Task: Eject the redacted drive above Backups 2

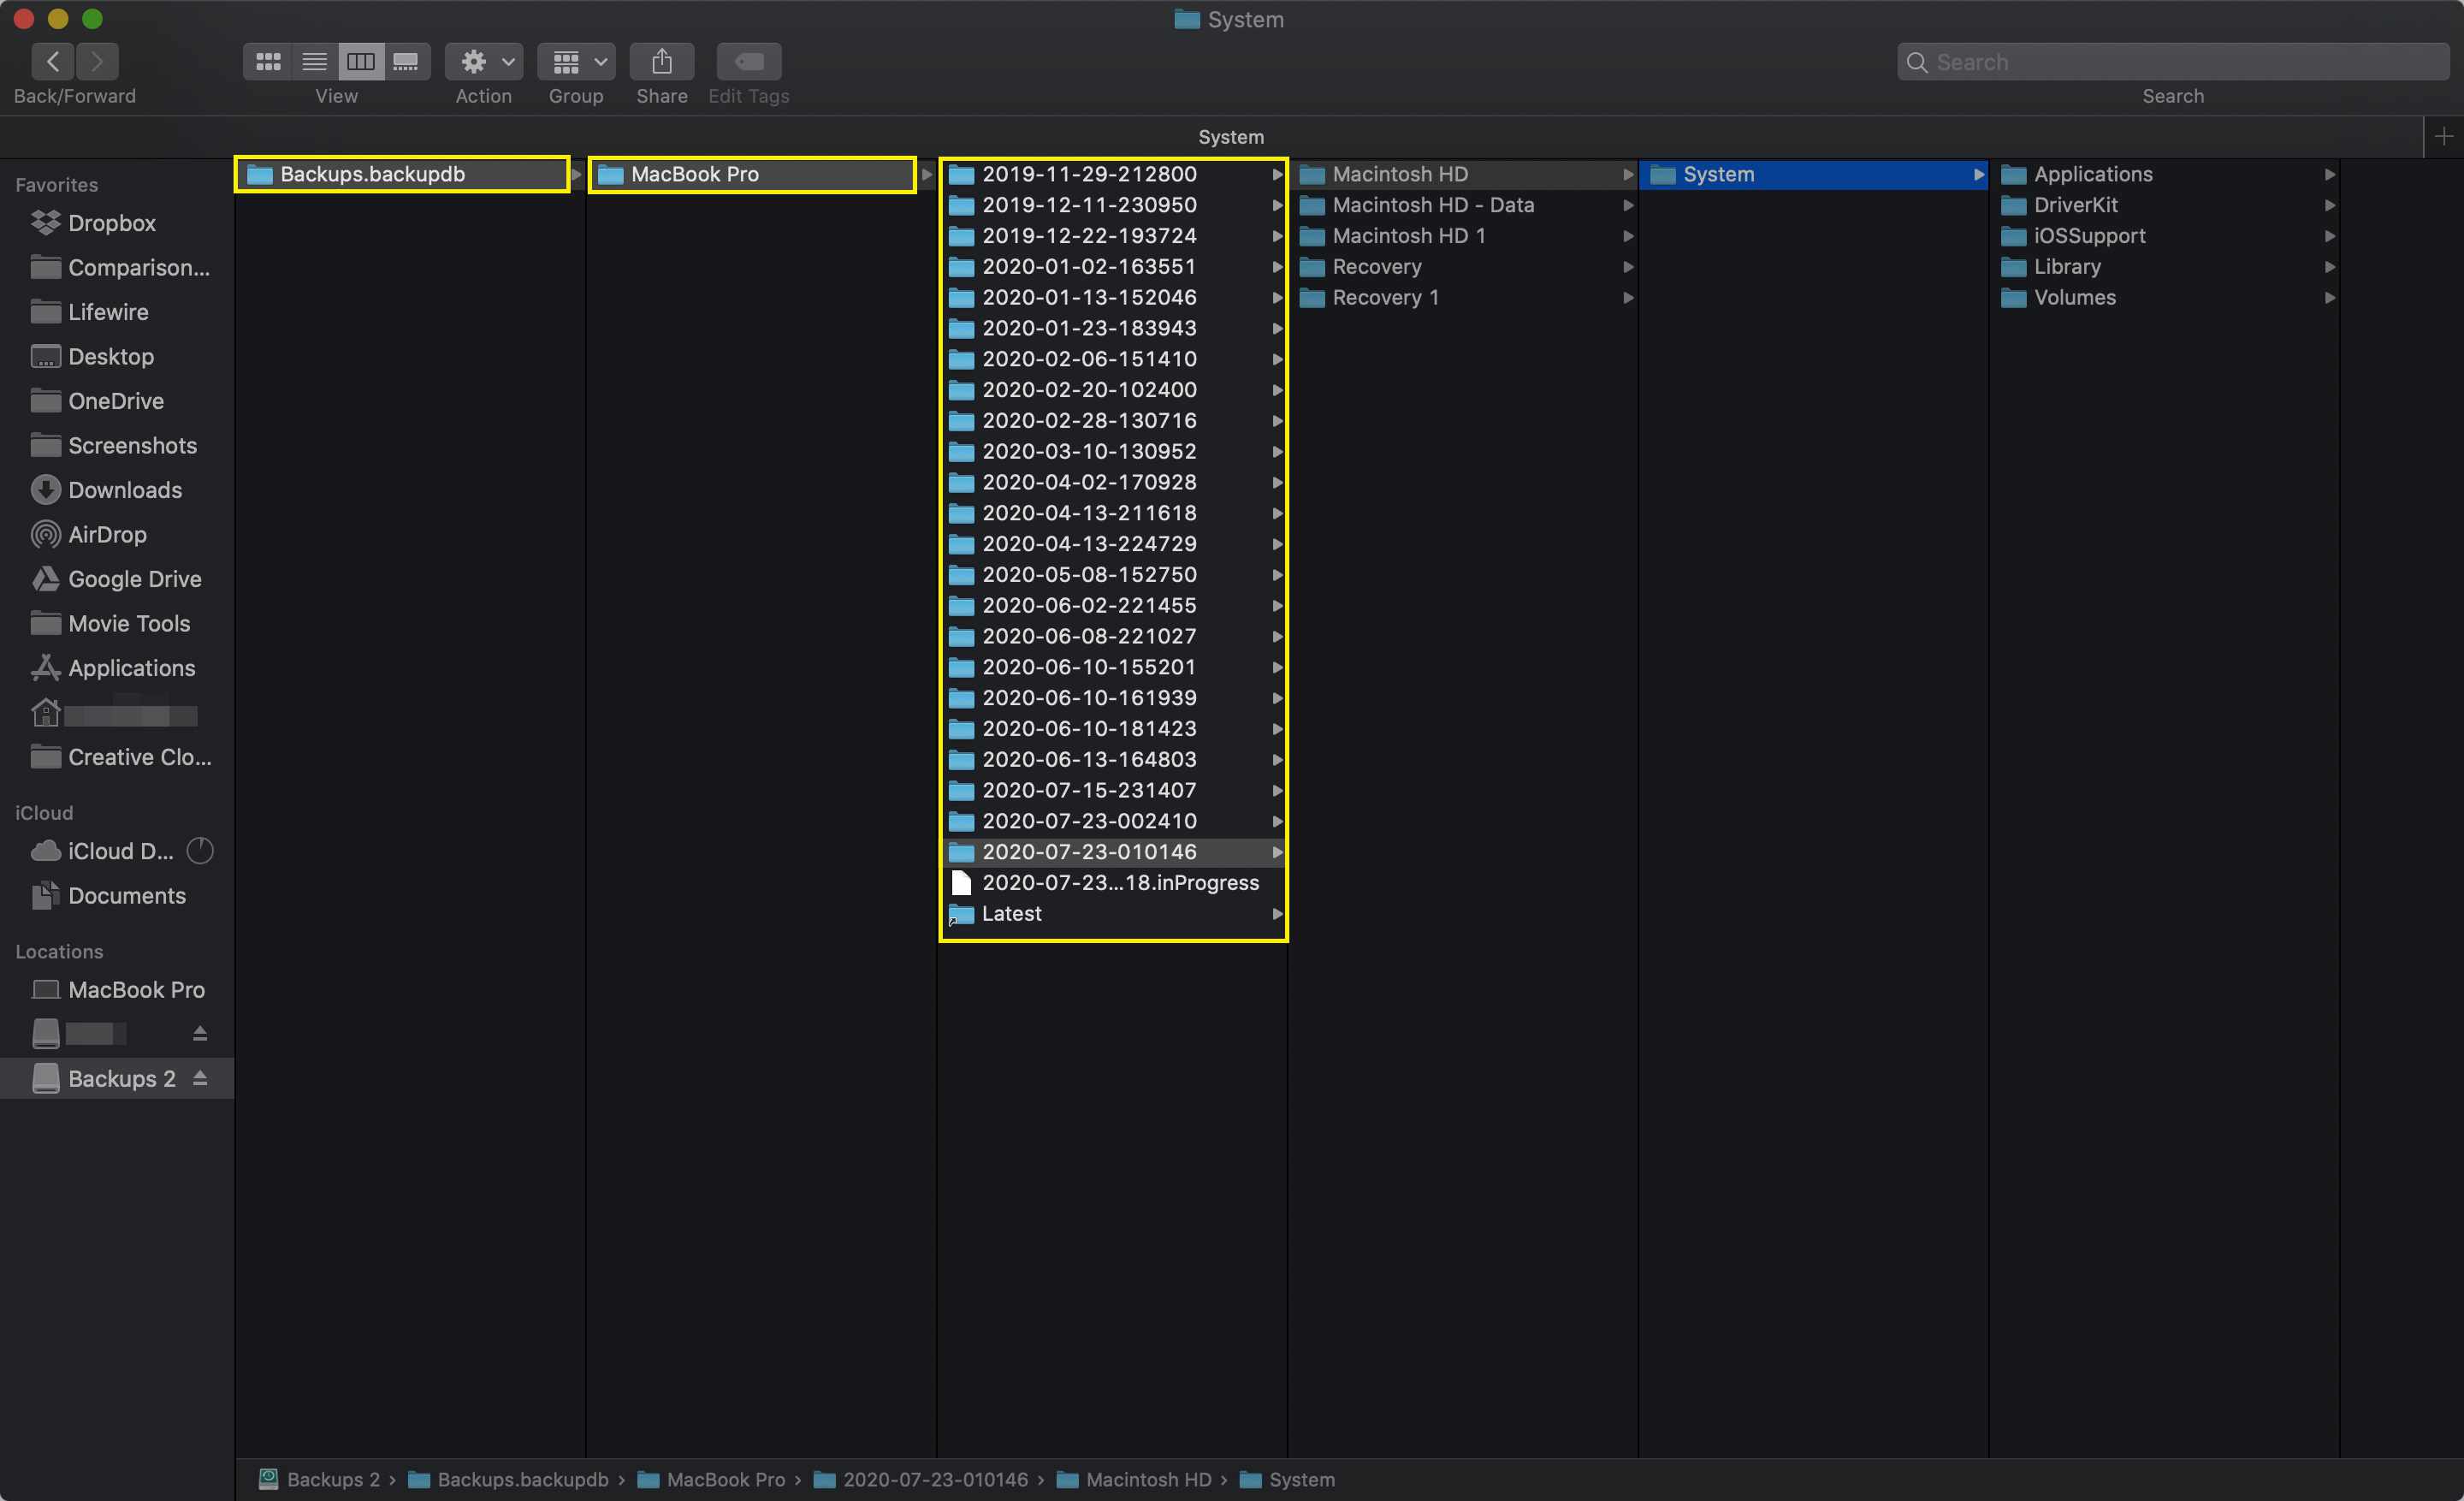Action: tap(200, 1033)
